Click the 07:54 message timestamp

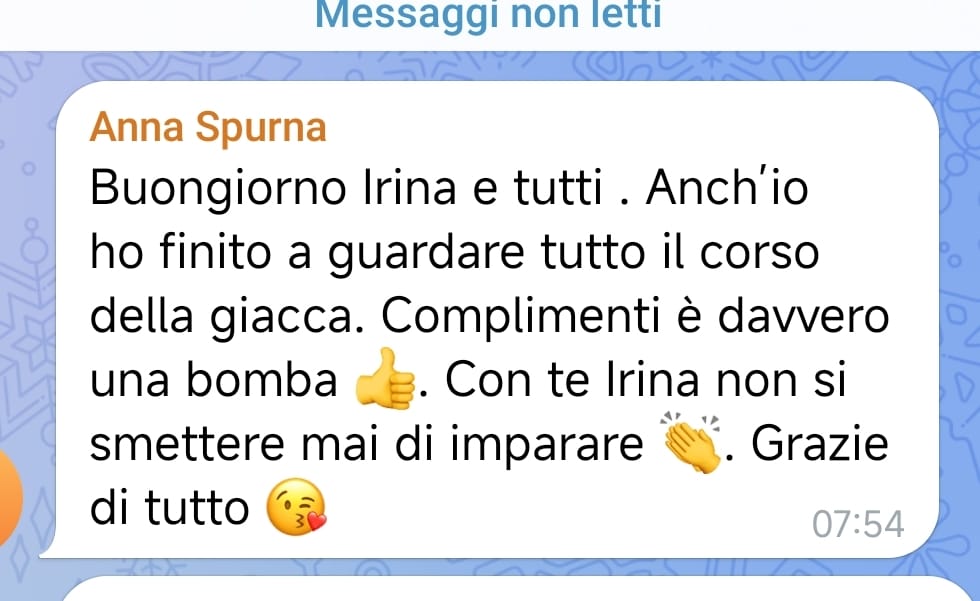pos(858,524)
